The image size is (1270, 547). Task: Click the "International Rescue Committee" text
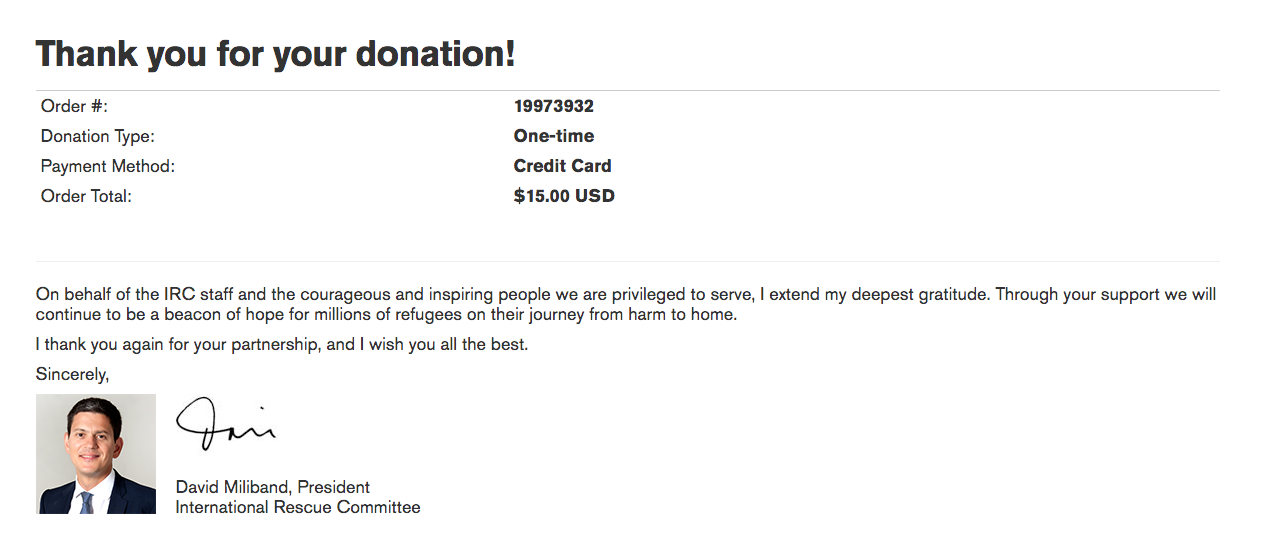point(298,507)
